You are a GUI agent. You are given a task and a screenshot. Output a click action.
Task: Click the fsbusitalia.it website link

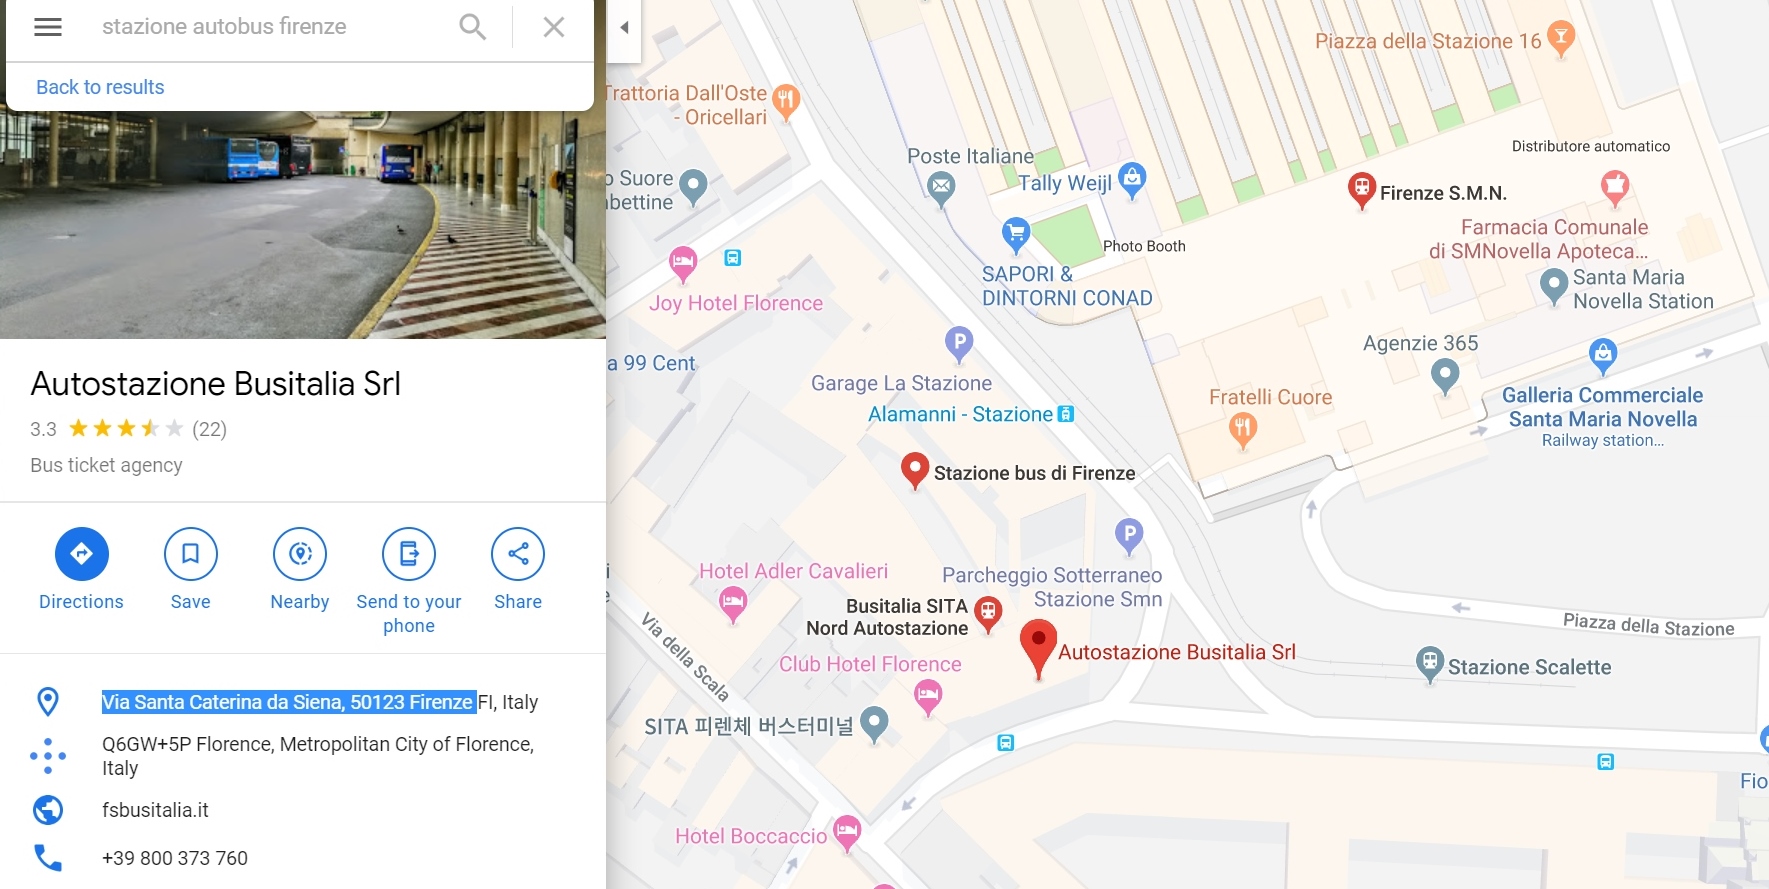click(155, 810)
